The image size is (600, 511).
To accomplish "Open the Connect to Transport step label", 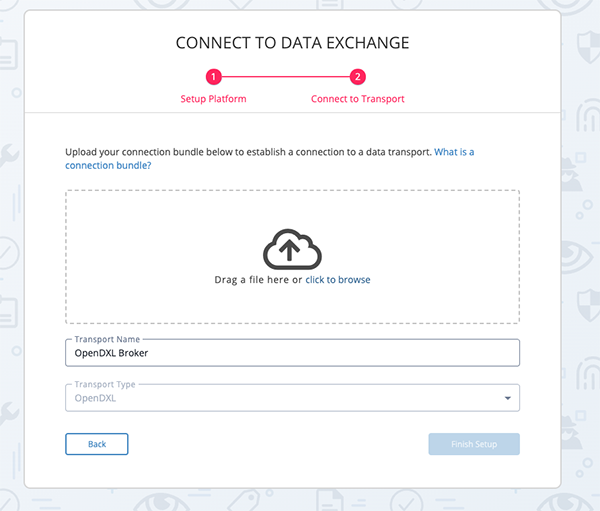I will click(x=357, y=99).
